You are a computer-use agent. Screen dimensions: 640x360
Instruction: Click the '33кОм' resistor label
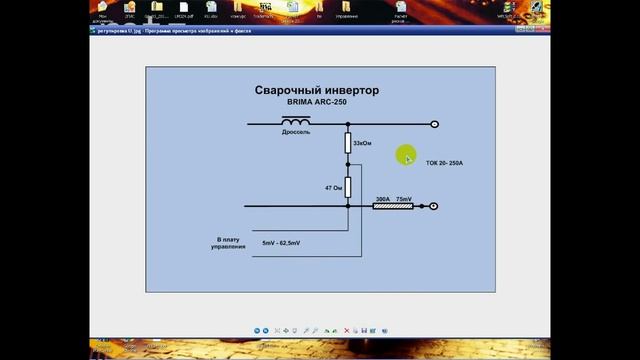tap(362, 143)
